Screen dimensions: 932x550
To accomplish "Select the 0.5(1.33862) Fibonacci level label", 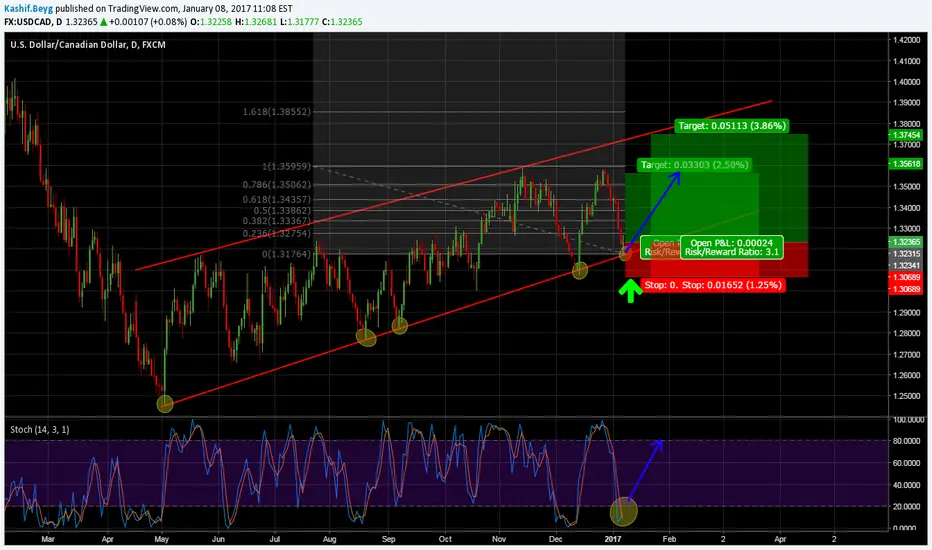I will pyautogui.click(x=282, y=210).
